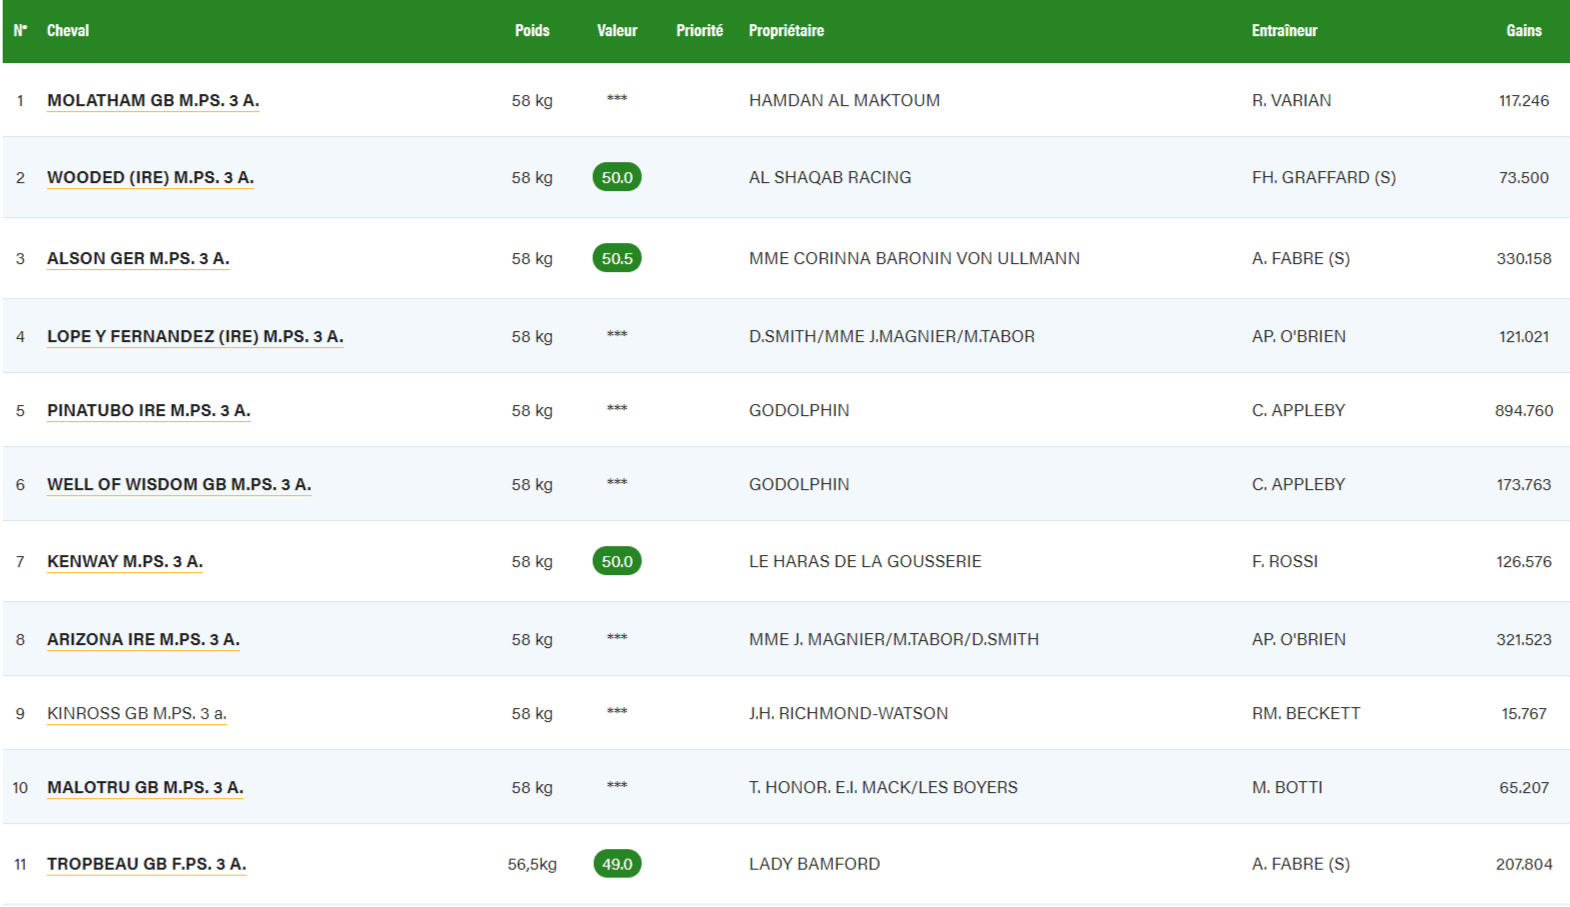Select owner HAMDAN AL MAKTOUM
This screenshot has width=1570, height=907.
(x=844, y=101)
